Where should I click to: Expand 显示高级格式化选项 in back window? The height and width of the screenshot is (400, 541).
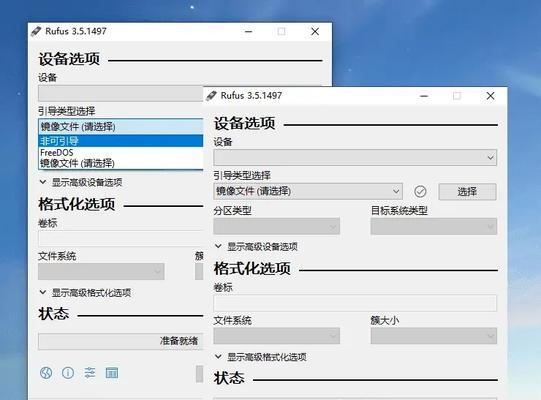[x=85, y=293]
